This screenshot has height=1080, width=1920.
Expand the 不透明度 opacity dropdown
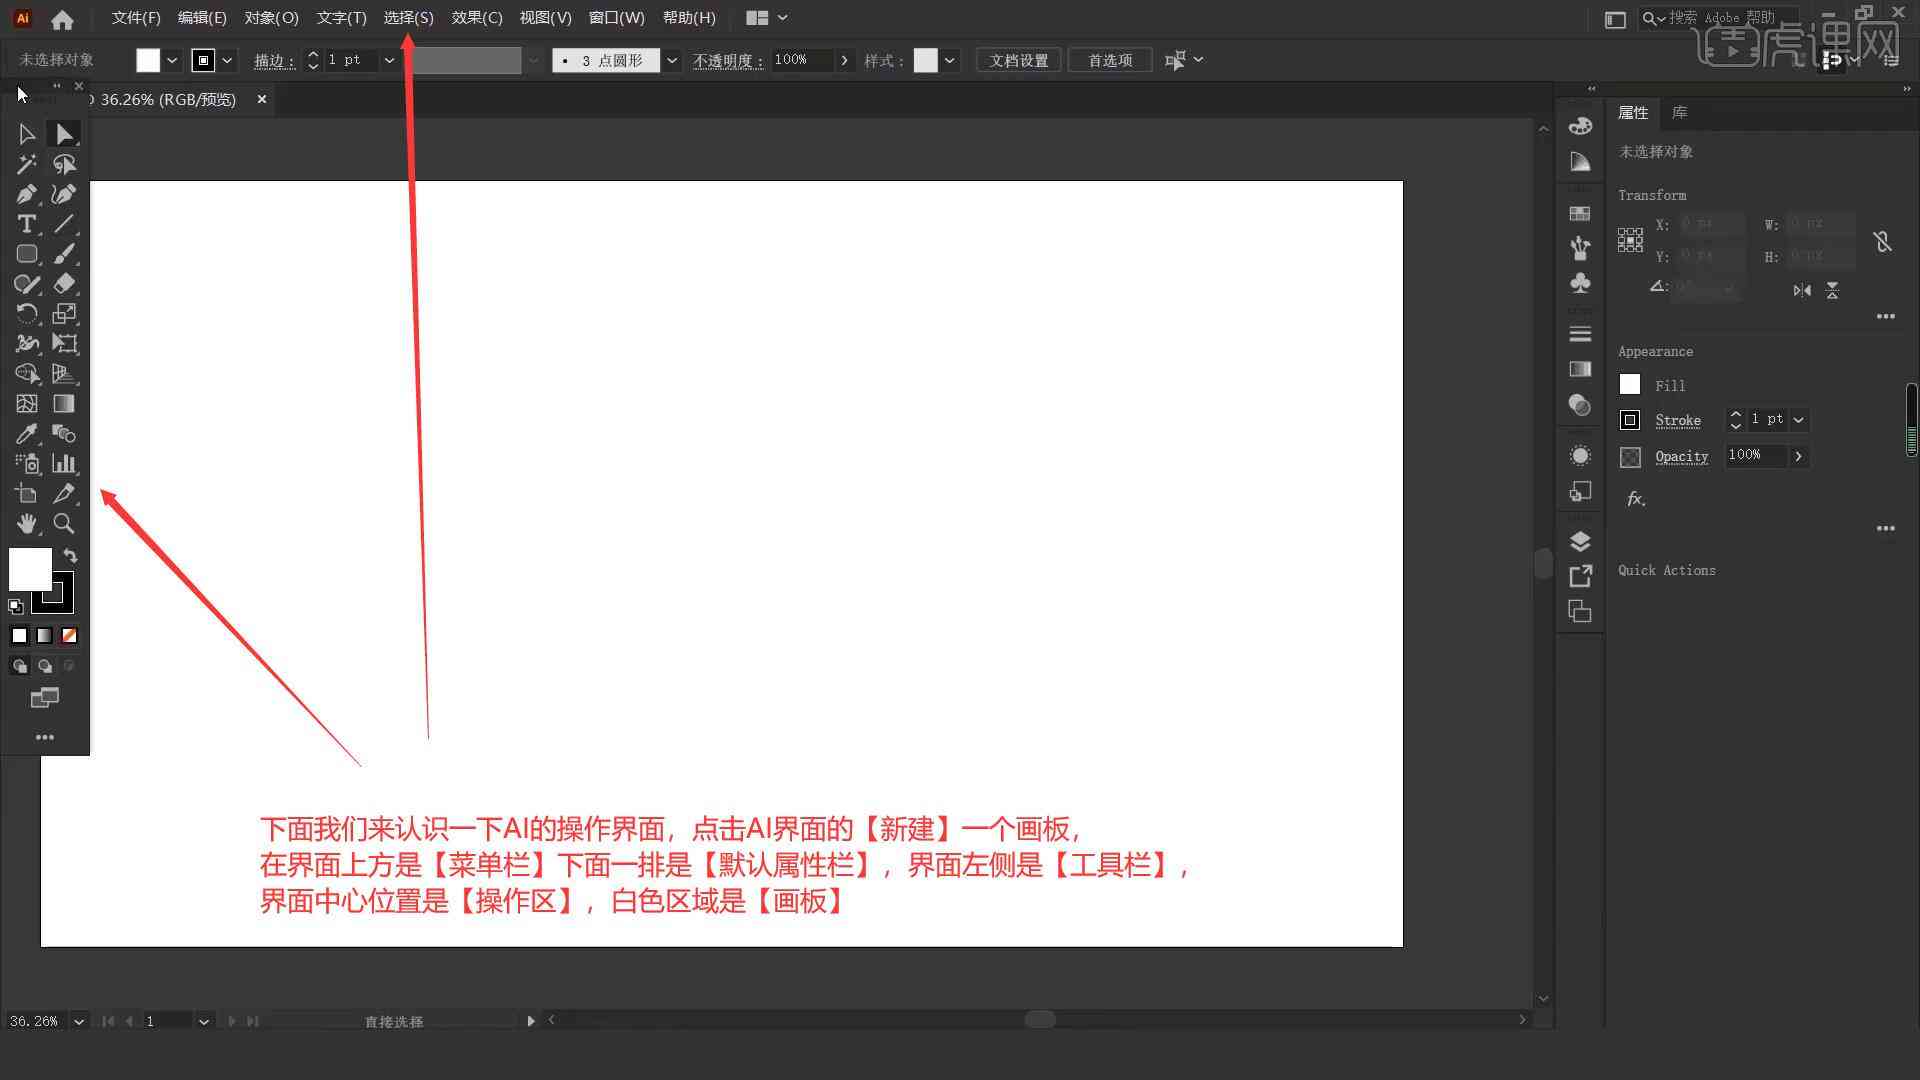[x=844, y=59]
